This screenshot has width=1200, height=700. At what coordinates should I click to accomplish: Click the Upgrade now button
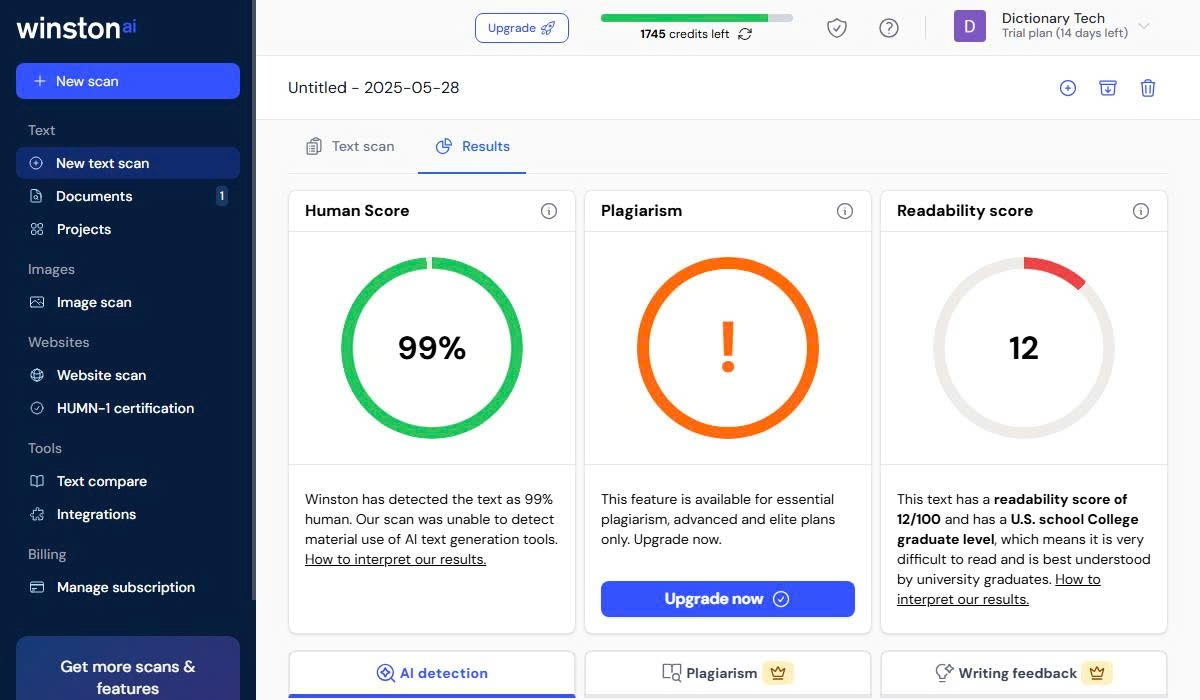[x=728, y=599]
